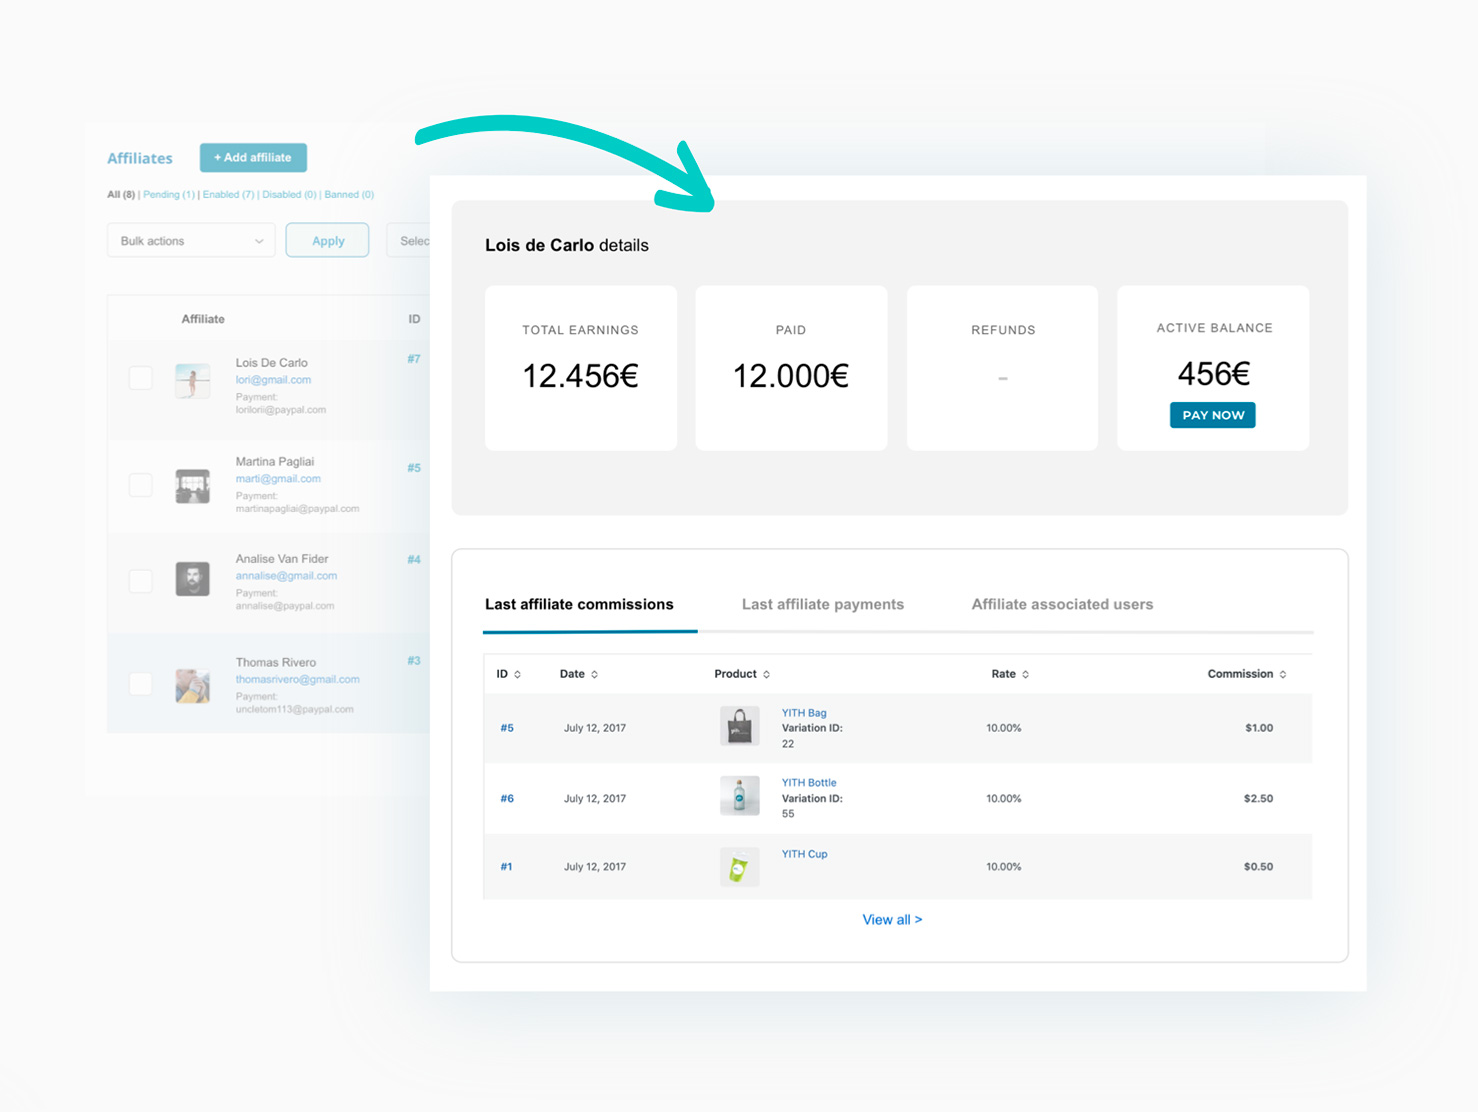Viewport: 1478px width, 1112px height.
Task: Sort the table by Rate column
Action: pyautogui.click(x=1025, y=675)
